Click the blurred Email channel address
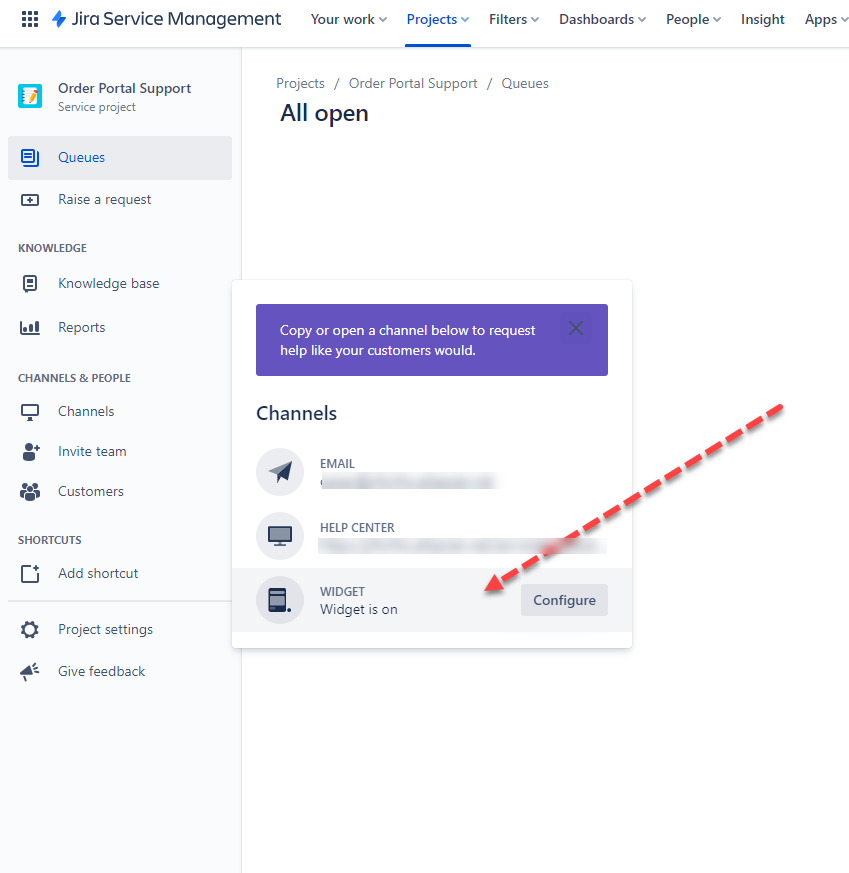Viewport: 849px width, 873px height. (409, 480)
